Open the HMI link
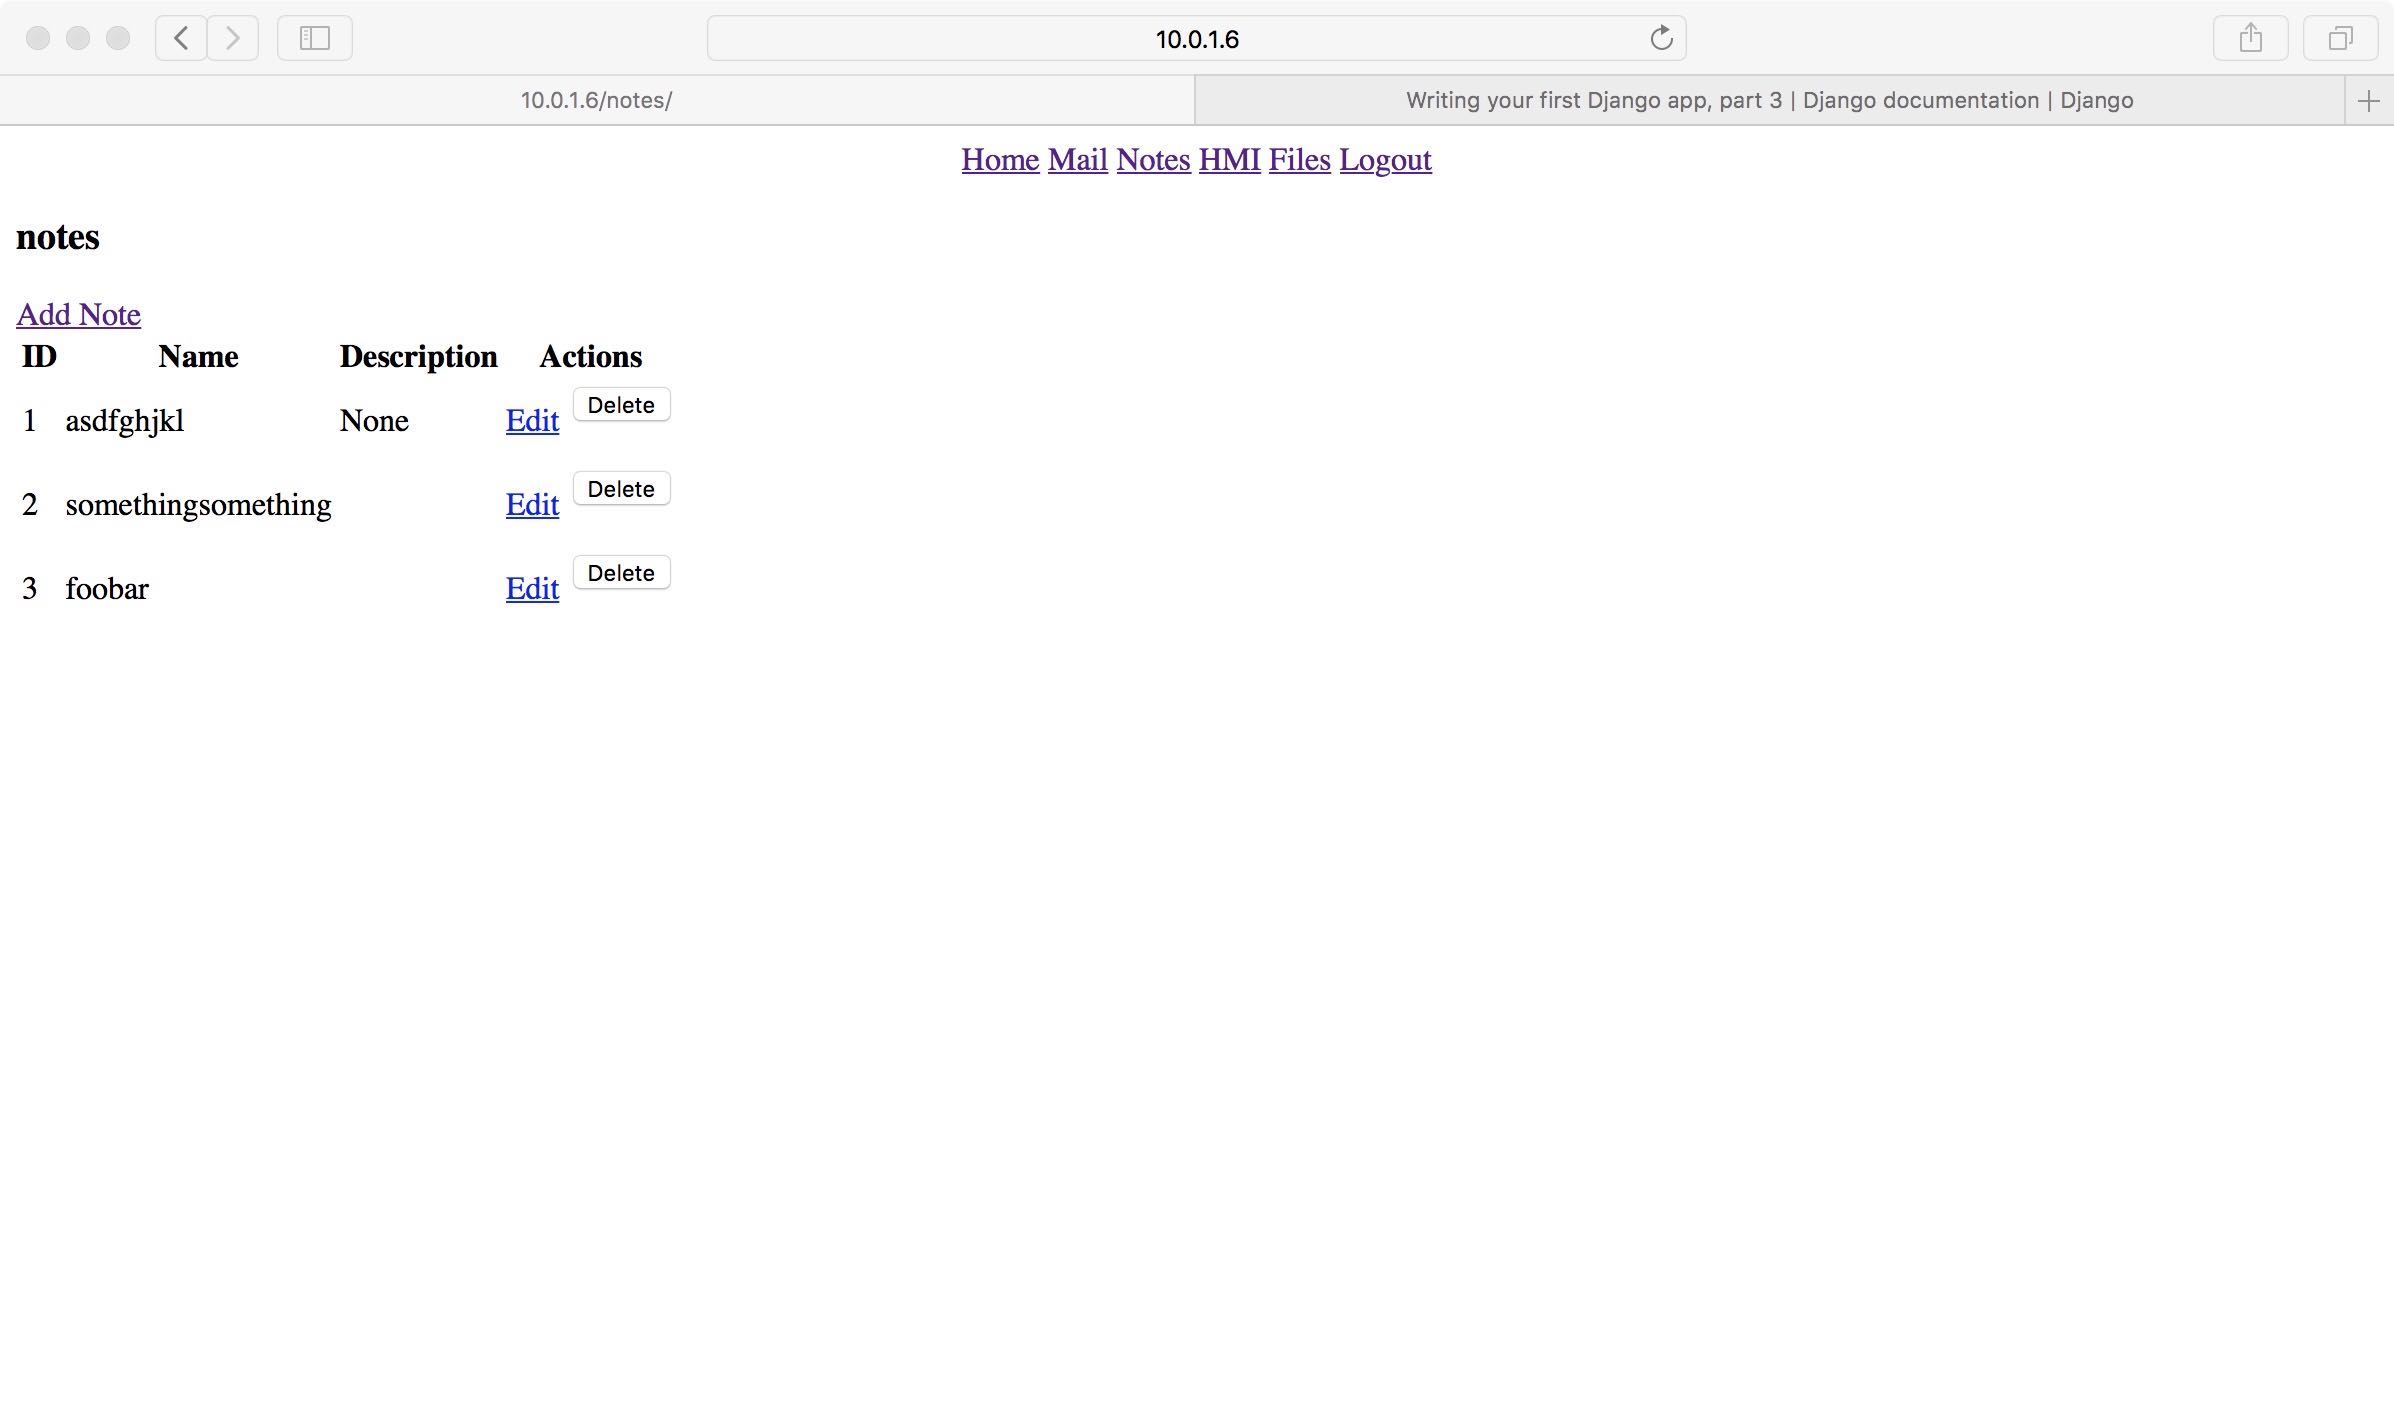Viewport: 2394px width, 1426px height. point(1229,160)
